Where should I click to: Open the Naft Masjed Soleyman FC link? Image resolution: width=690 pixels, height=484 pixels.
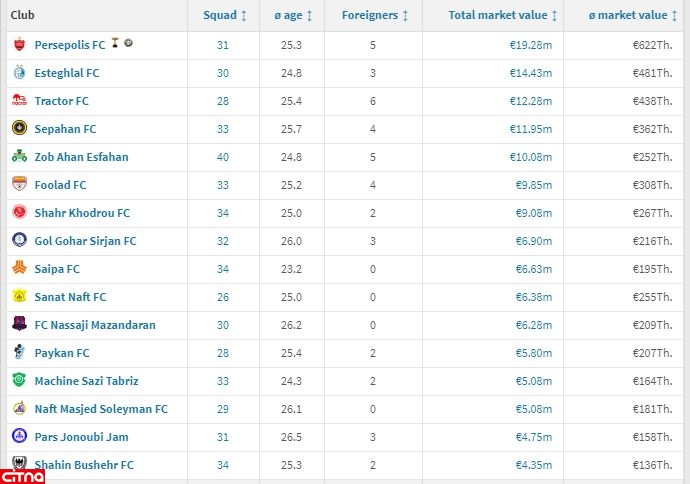click(101, 409)
